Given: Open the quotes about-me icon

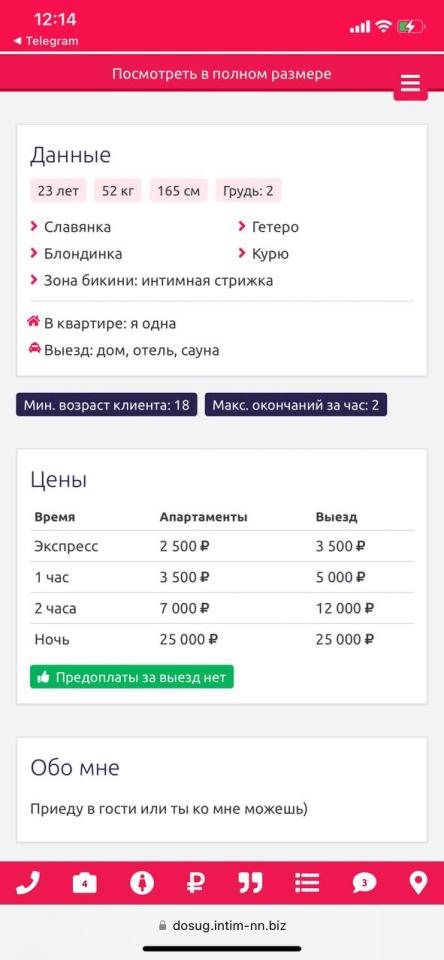Looking at the screenshot, I should (x=250, y=883).
